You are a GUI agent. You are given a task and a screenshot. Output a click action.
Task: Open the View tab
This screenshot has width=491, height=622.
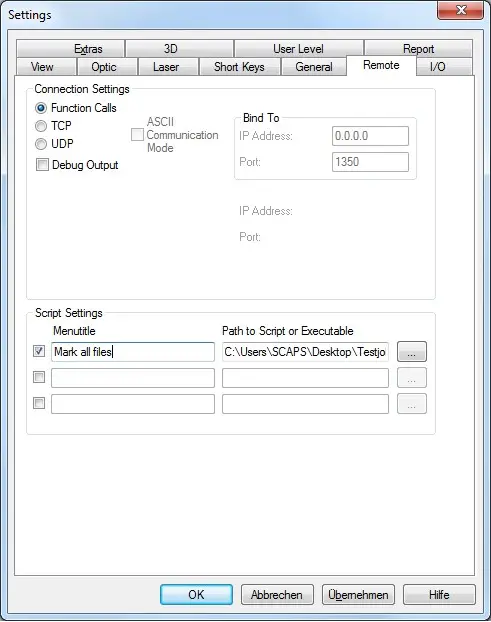tap(46, 67)
